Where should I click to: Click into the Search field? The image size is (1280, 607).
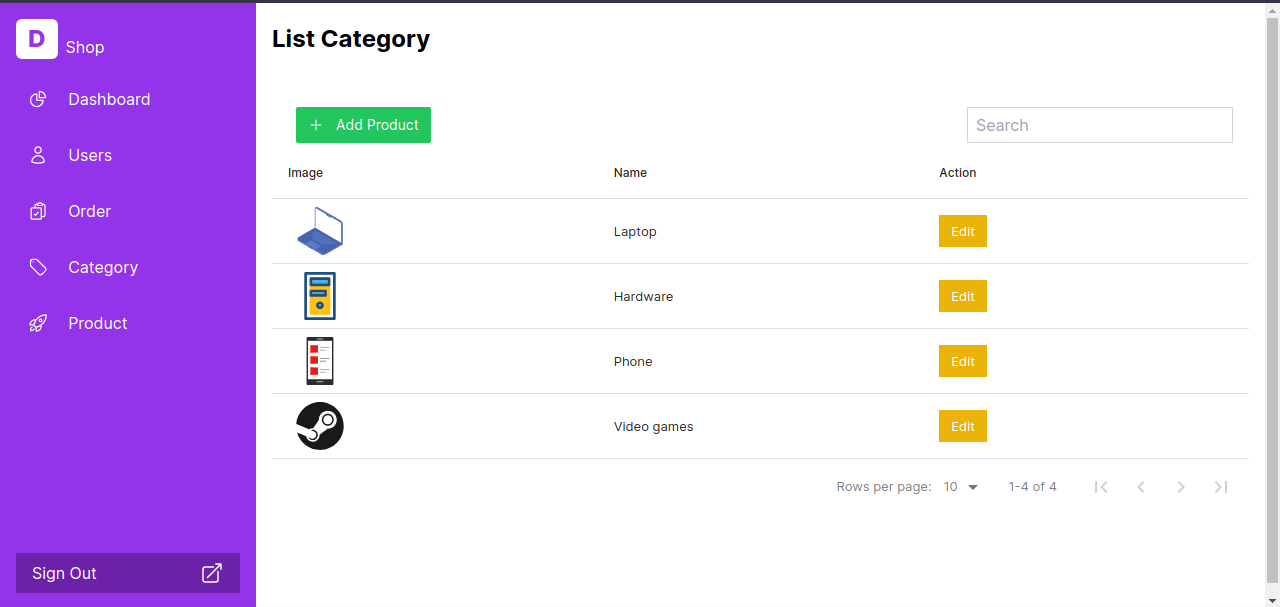1099,125
